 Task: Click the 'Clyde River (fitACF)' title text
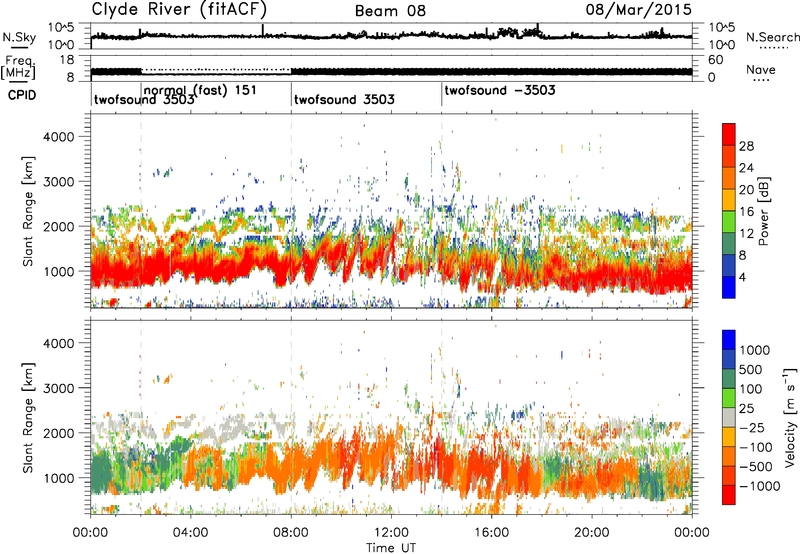[x=179, y=10]
